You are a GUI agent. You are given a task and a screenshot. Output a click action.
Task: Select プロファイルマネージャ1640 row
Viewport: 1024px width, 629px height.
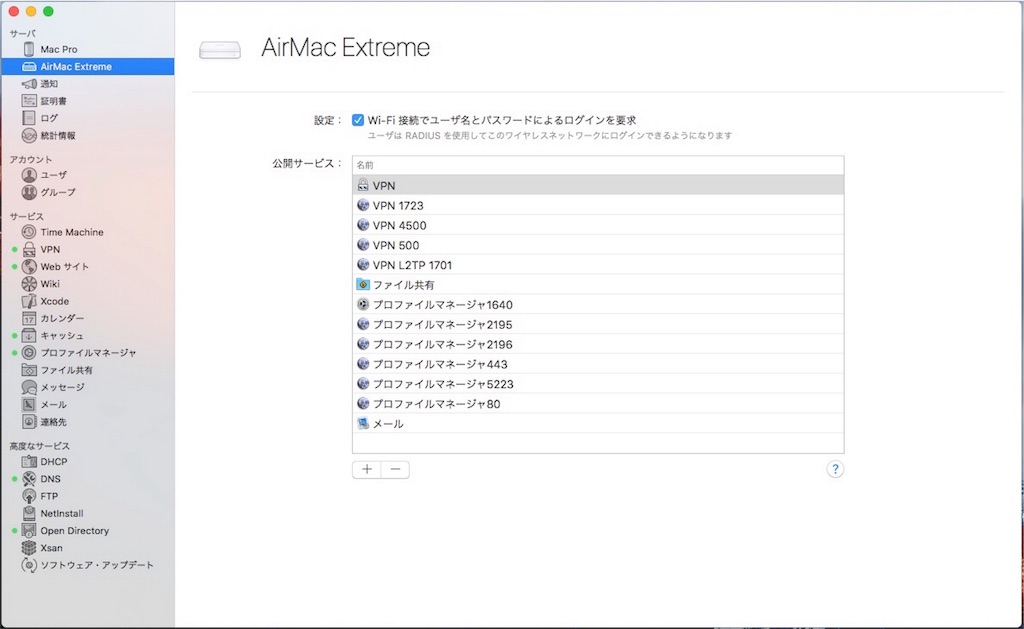pos(598,304)
